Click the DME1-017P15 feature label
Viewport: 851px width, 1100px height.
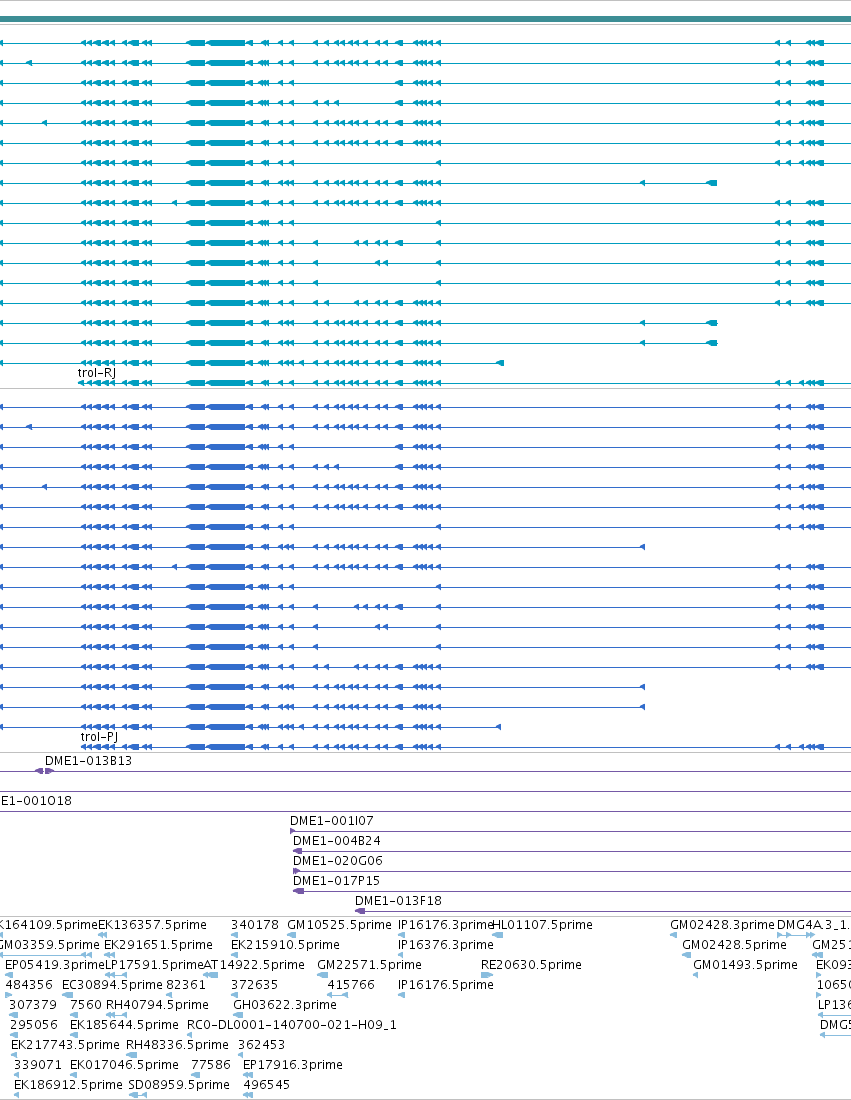pyautogui.click(x=336, y=880)
